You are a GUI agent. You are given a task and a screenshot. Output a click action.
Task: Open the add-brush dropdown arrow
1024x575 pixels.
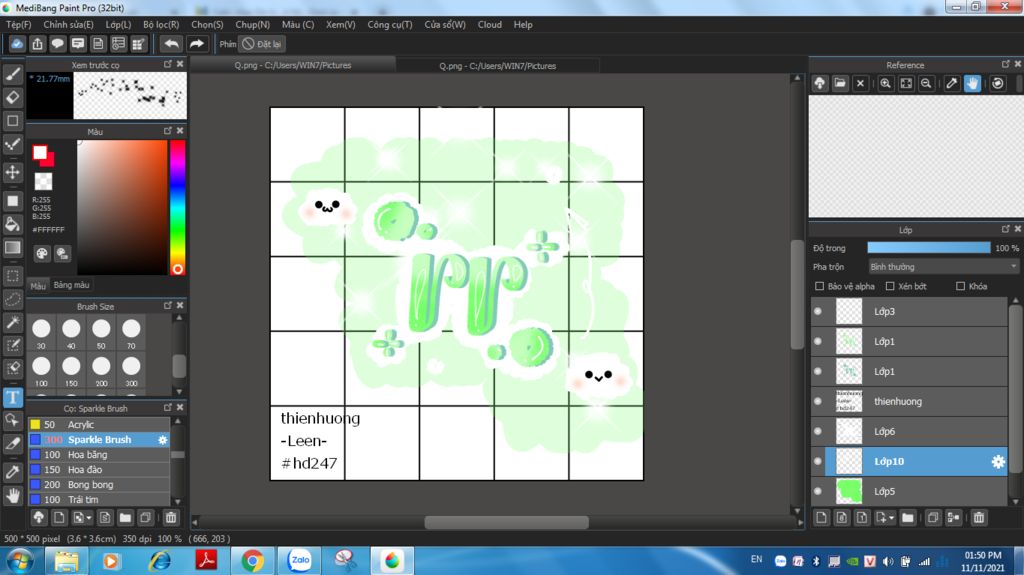pos(89,518)
